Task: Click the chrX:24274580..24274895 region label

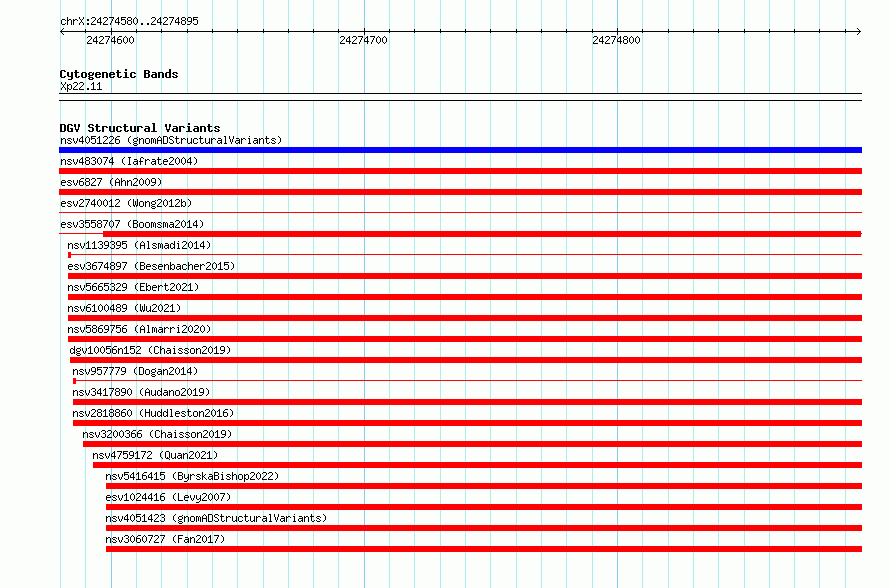Action: coord(129,21)
